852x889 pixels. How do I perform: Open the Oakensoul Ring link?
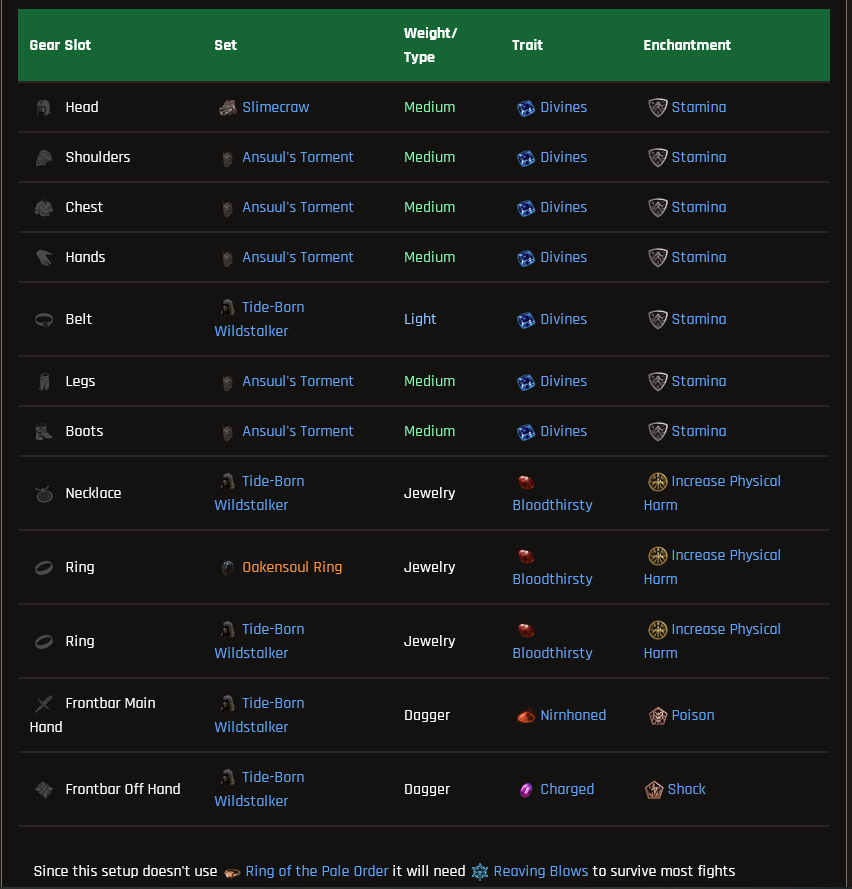pyautogui.click(x=292, y=567)
